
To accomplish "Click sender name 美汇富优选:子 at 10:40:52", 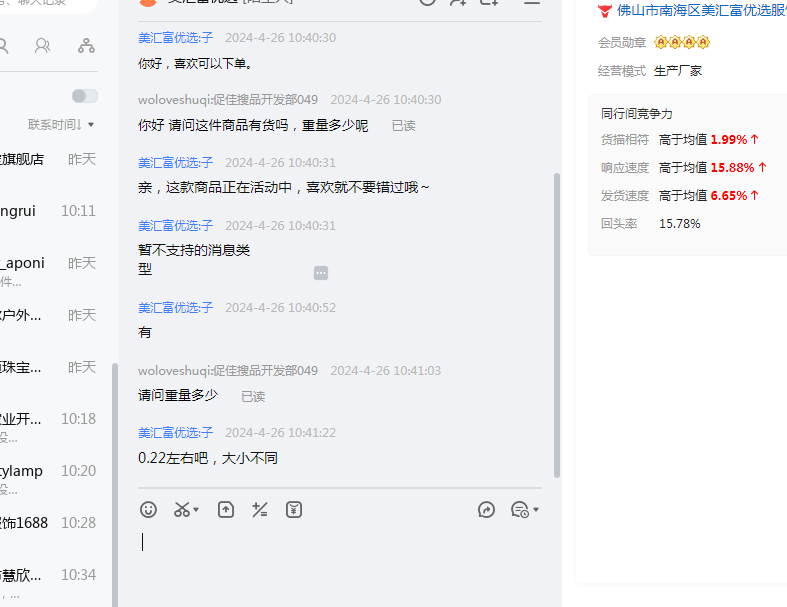I will 176,307.
